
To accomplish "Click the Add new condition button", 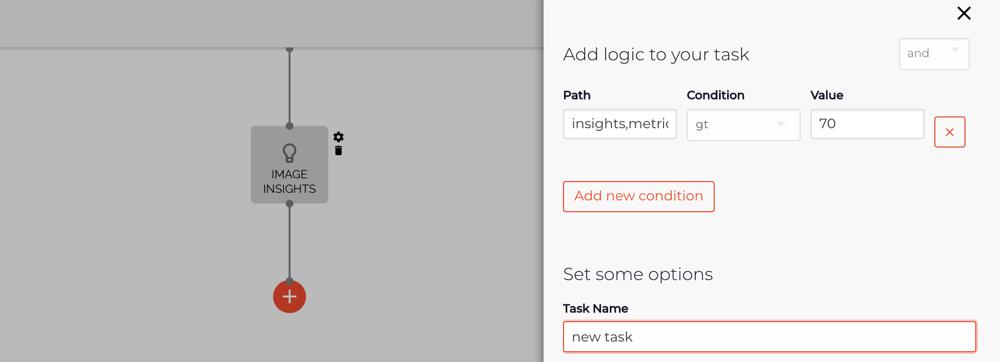I will coord(638,196).
